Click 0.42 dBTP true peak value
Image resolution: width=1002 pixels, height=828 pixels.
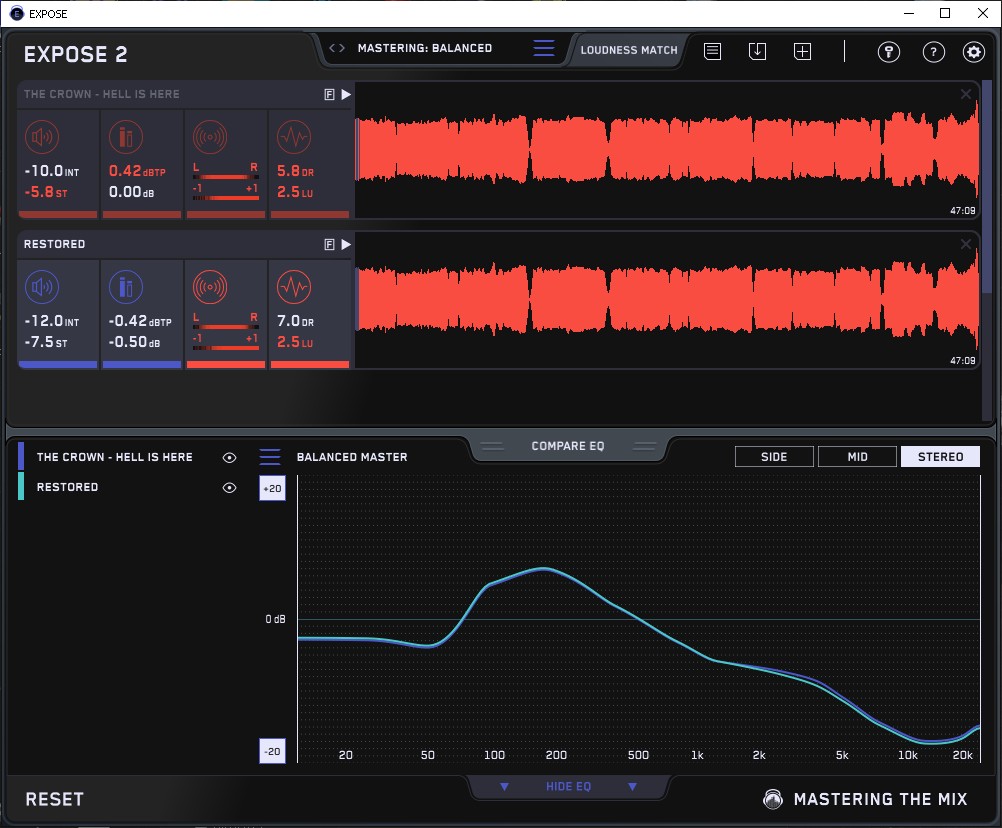tap(137, 171)
